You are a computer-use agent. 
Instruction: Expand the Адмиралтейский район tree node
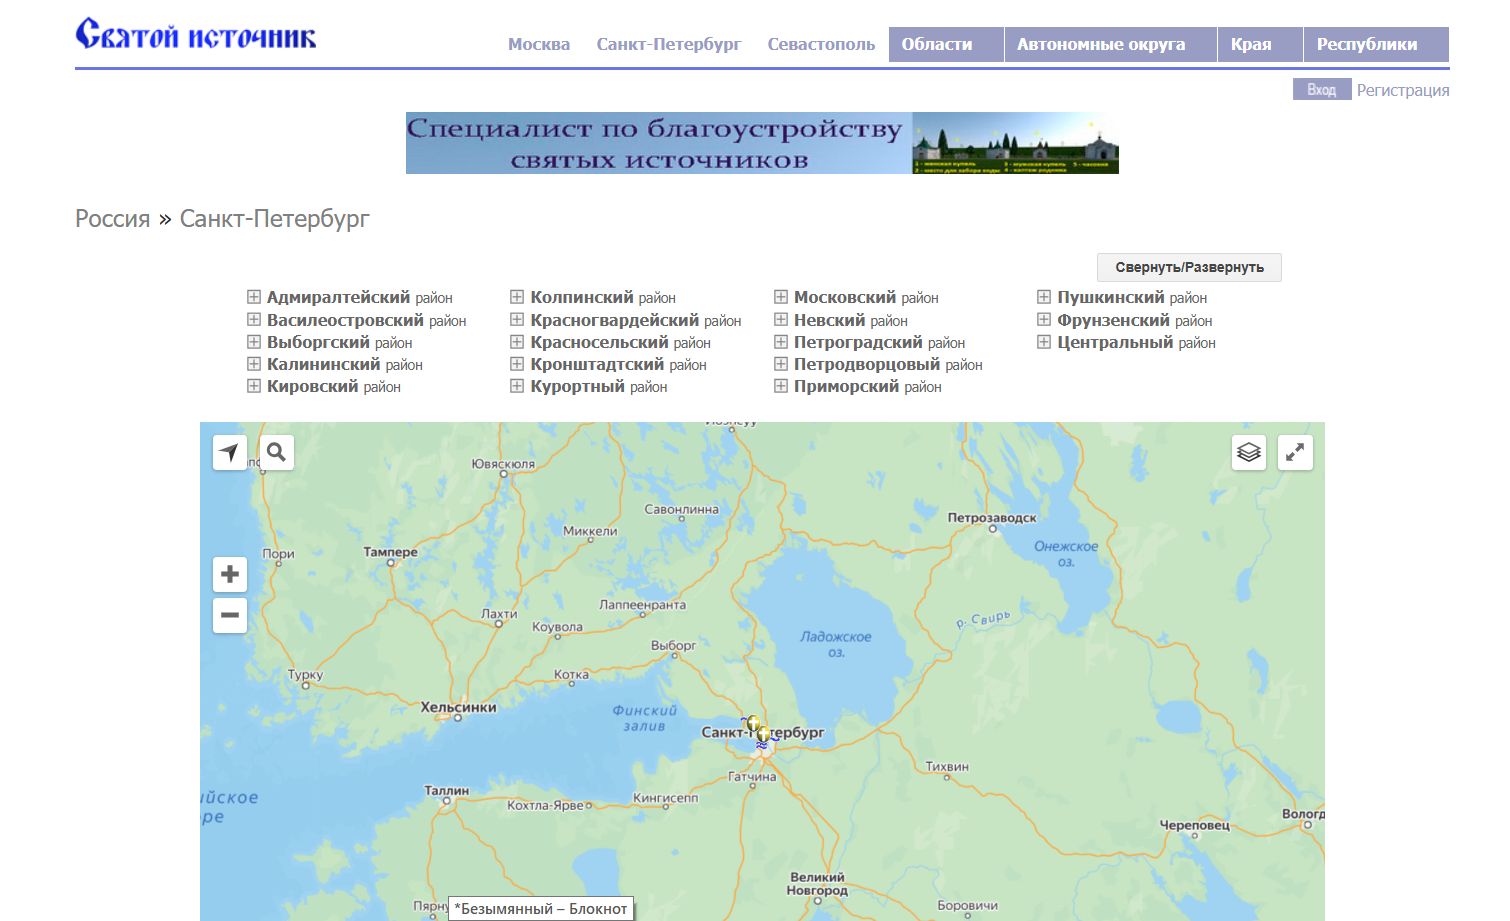click(254, 297)
